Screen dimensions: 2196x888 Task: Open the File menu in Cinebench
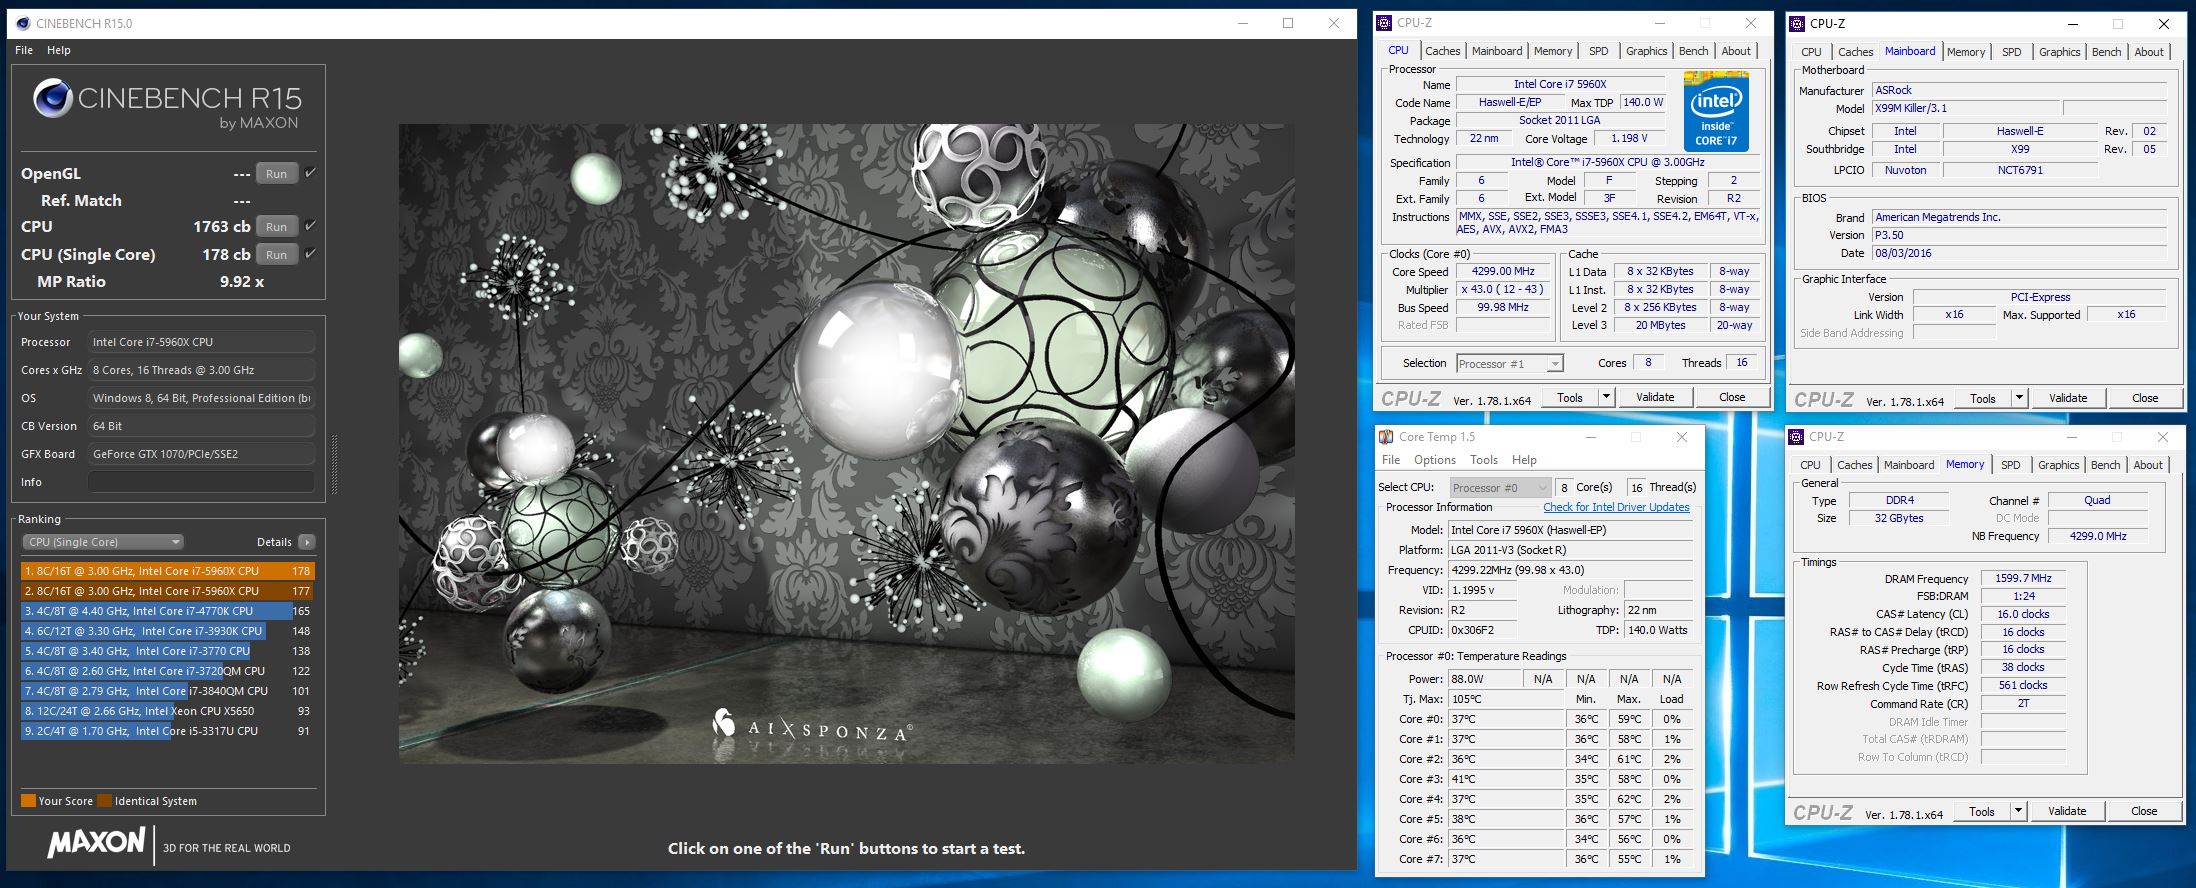click(x=24, y=50)
